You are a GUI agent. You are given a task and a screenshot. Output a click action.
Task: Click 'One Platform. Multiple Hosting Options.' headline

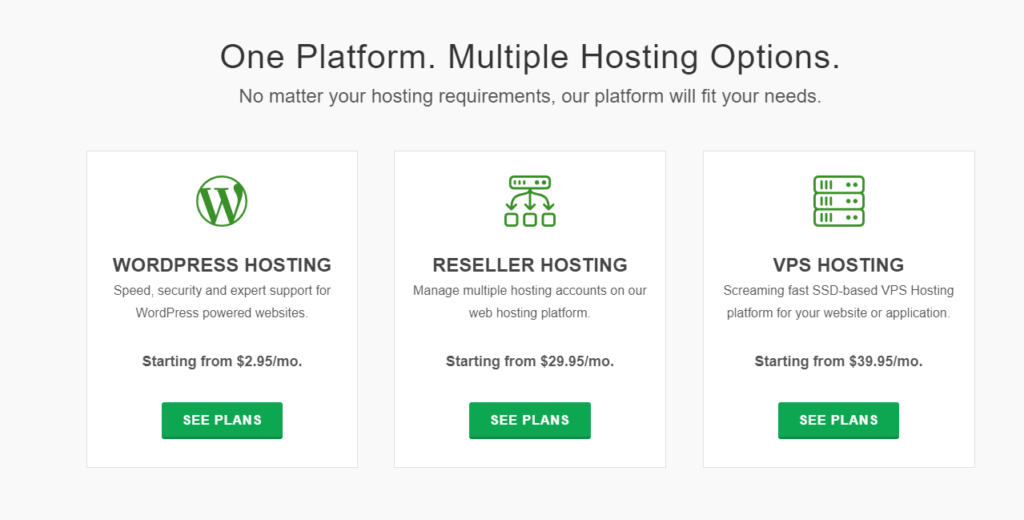pyautogui.click(x=530, y=57)
